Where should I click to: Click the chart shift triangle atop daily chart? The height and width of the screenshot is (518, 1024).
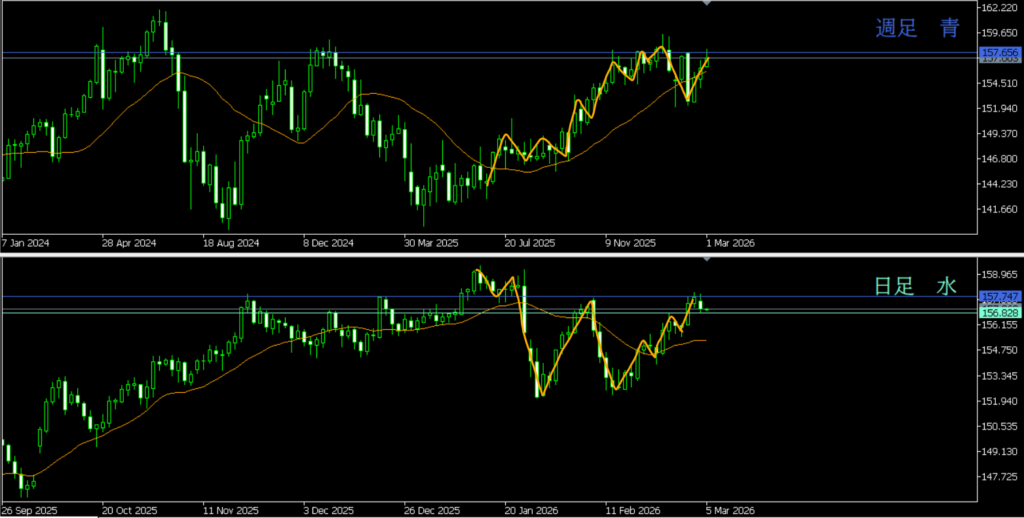pos(708,260)
